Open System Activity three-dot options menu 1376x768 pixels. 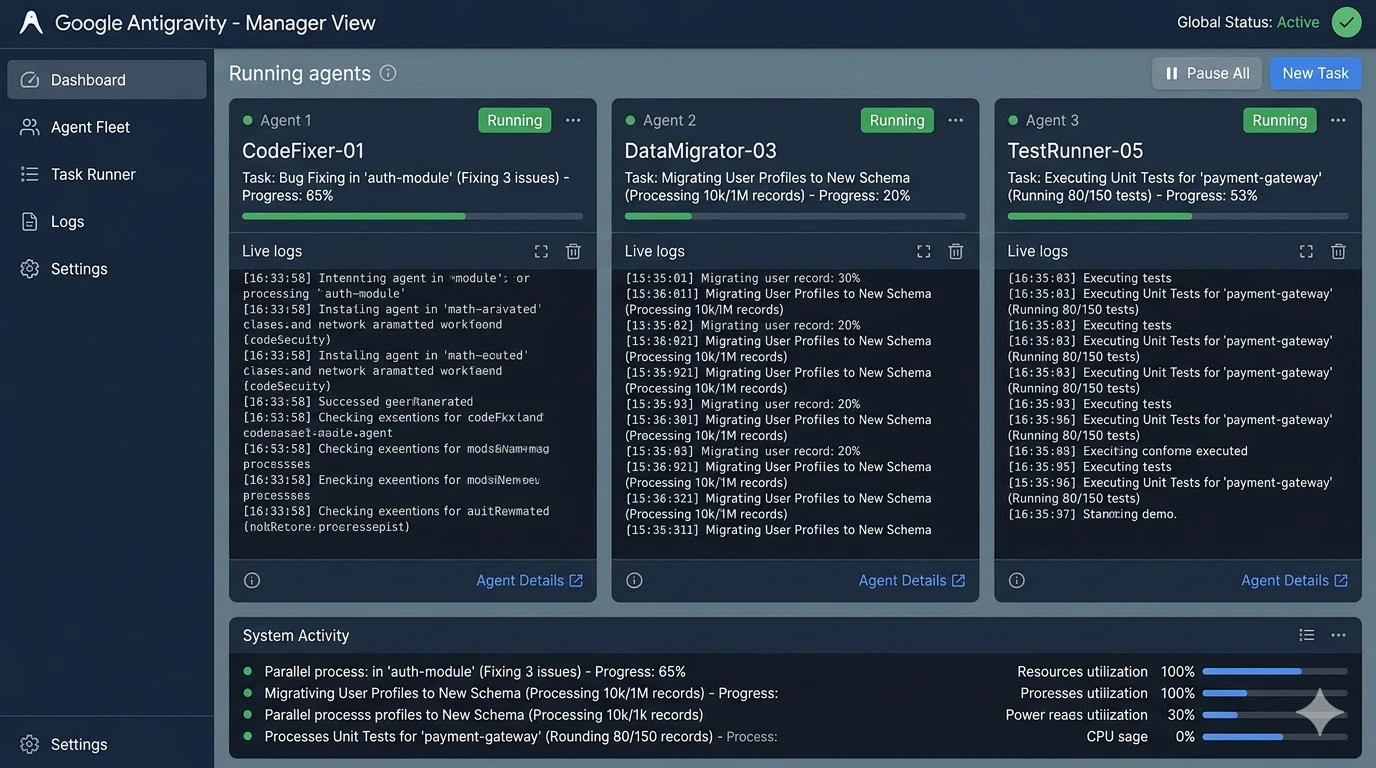click(1338, 635)
